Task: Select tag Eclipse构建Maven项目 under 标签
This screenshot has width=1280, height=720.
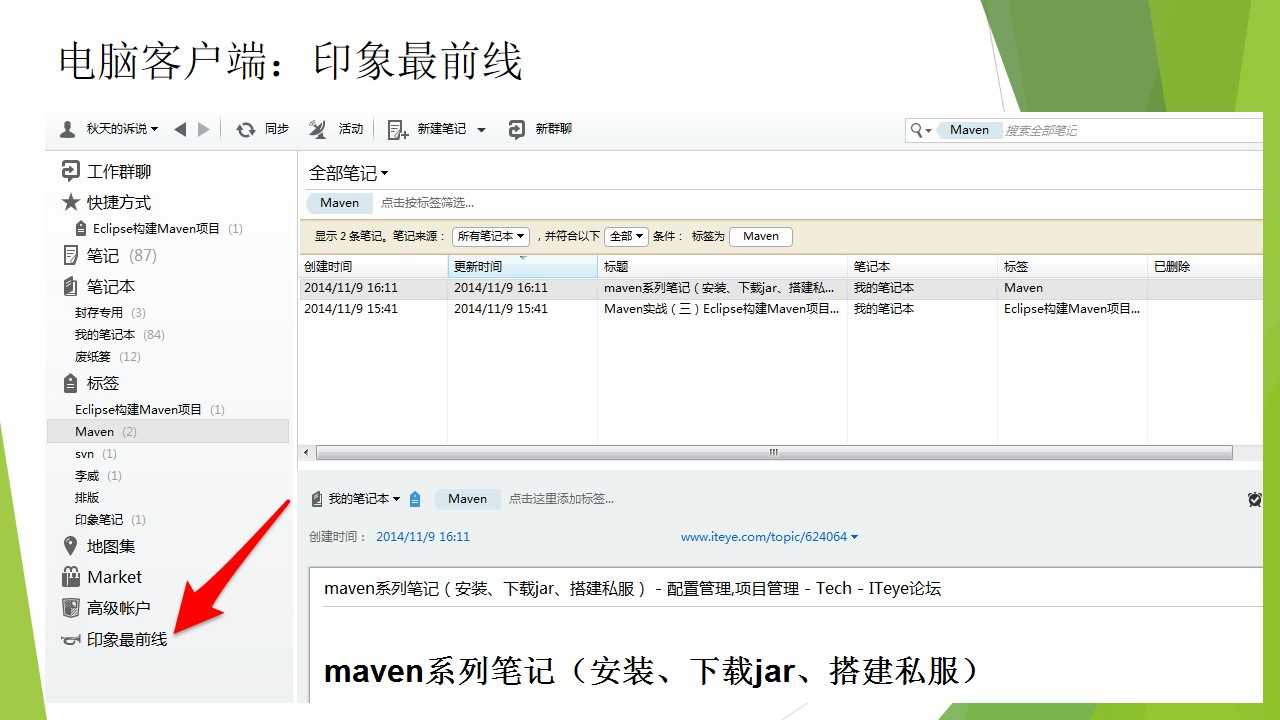Action: (150, 409)
